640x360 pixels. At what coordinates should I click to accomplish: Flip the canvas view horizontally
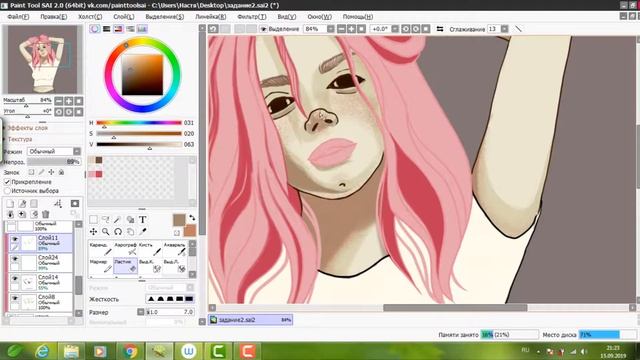(x=440, y=29)
